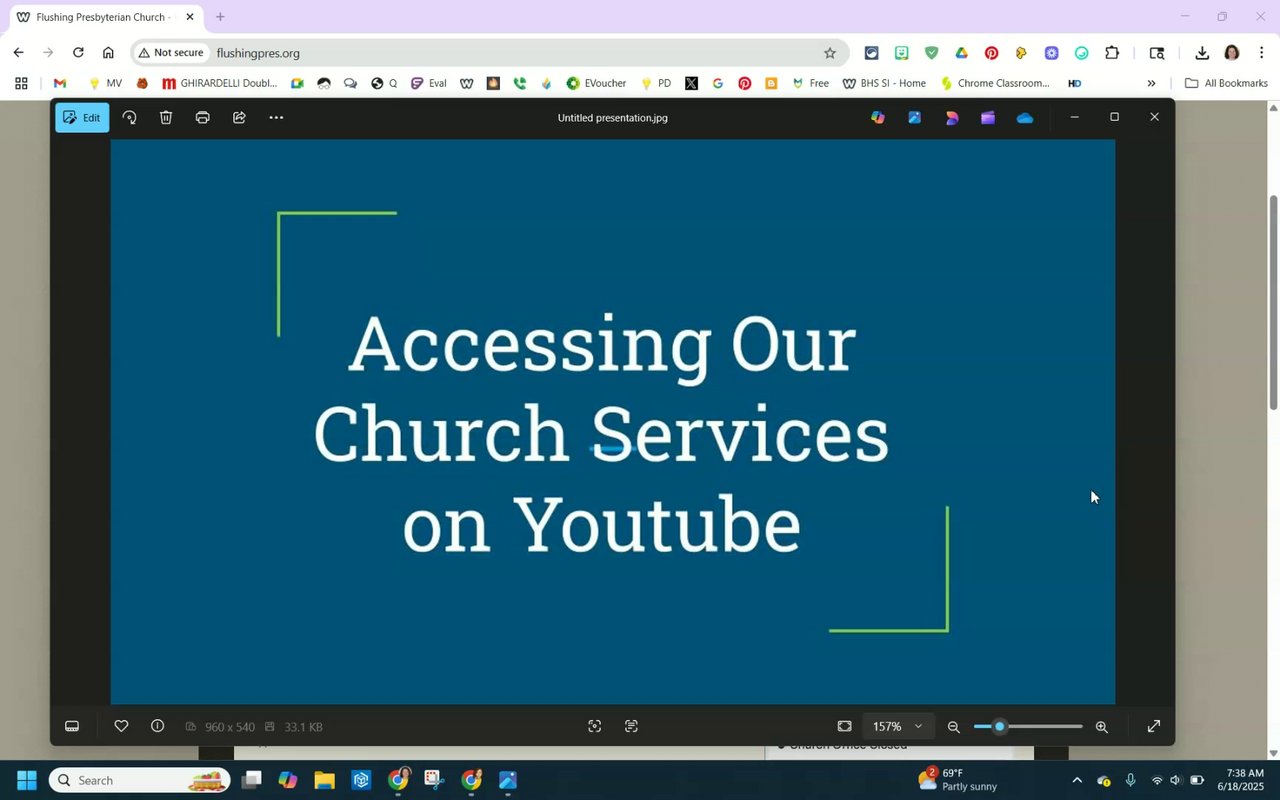Open the EVoucher bookmark
This screenshot has height=800, width=1280.
click(x=596, y=83)
